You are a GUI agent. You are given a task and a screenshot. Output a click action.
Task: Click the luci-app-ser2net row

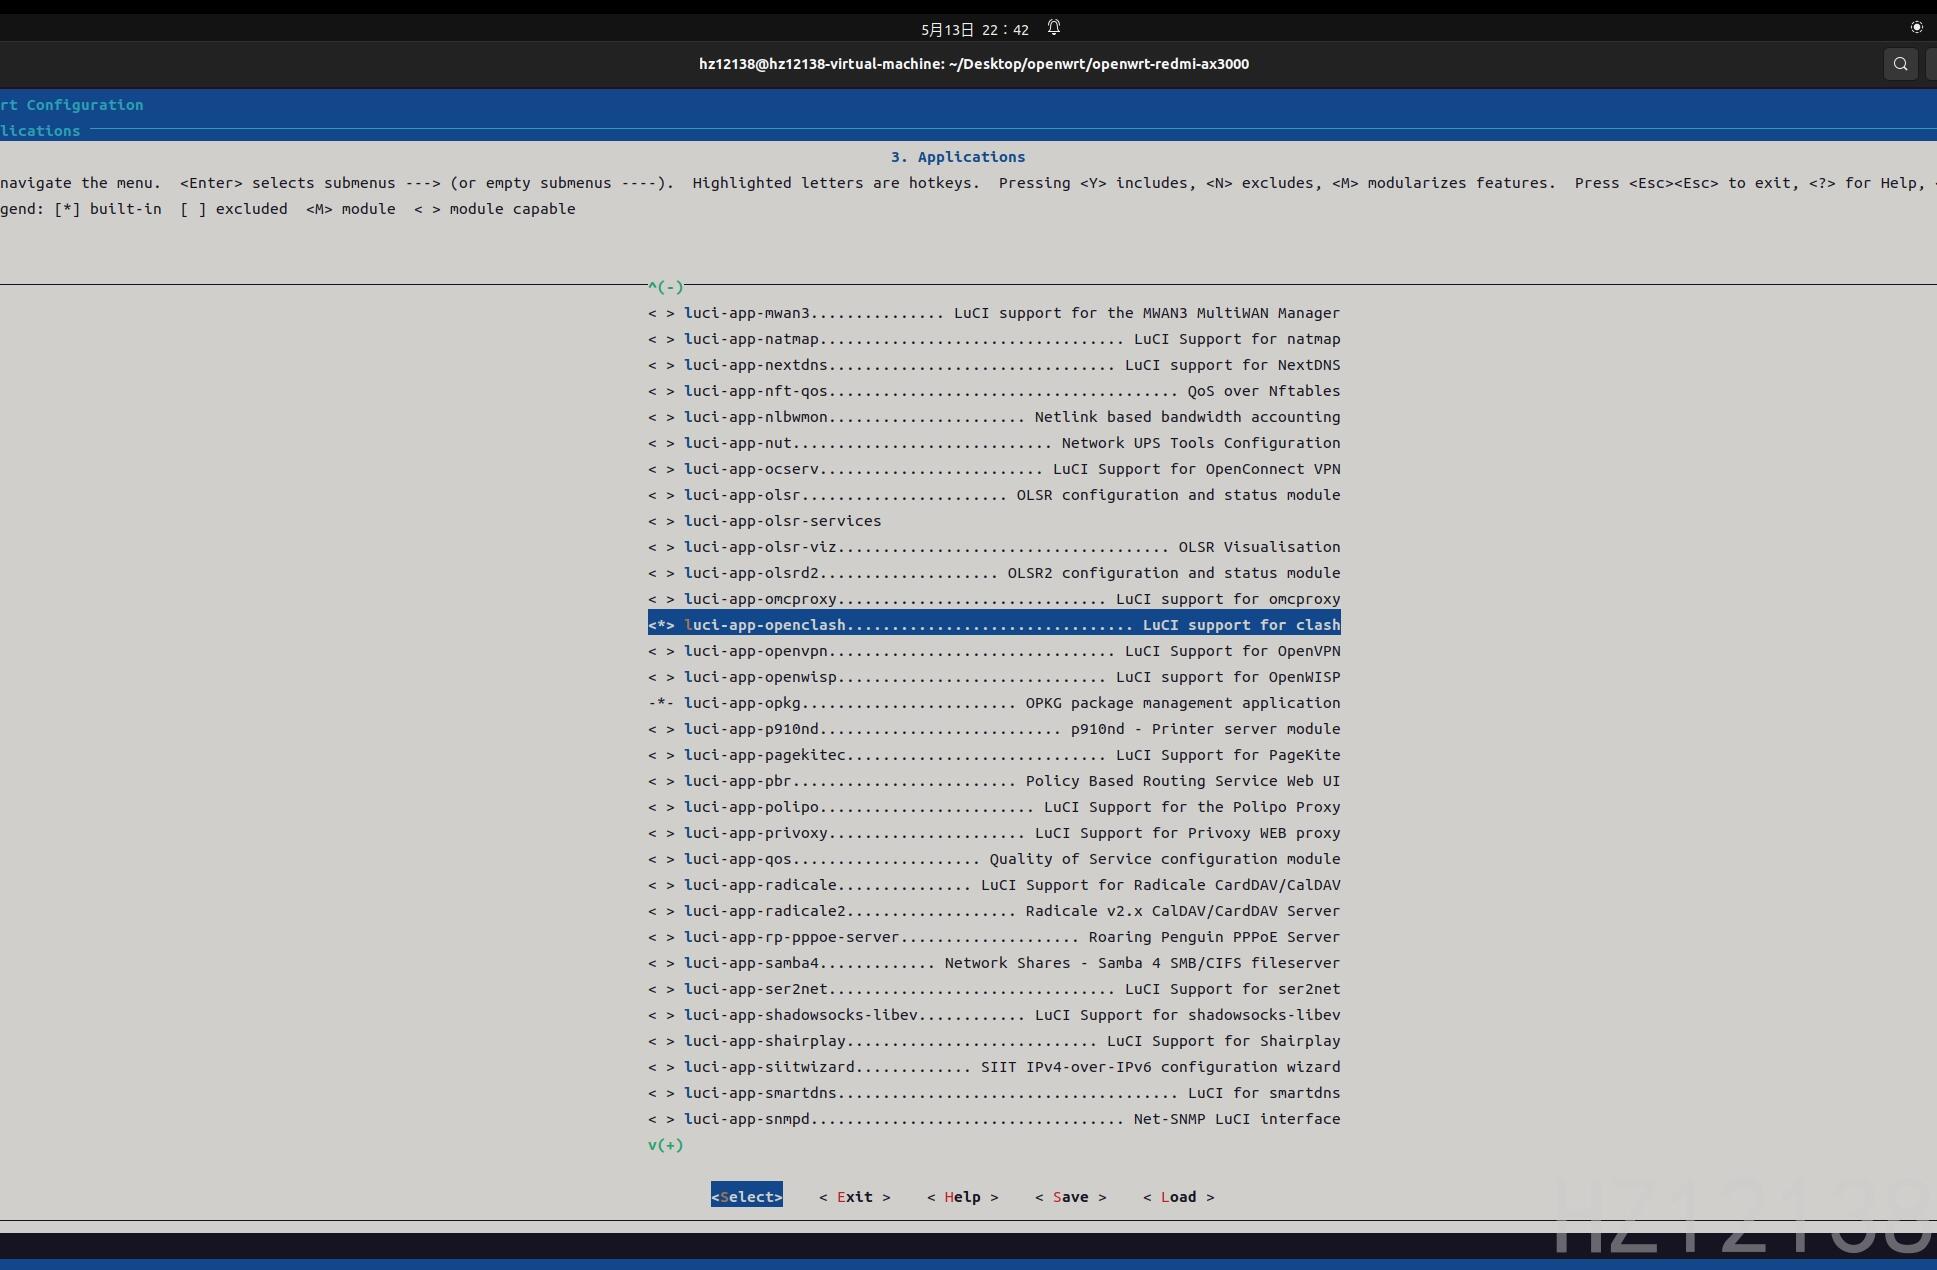(x=994, y=989)
